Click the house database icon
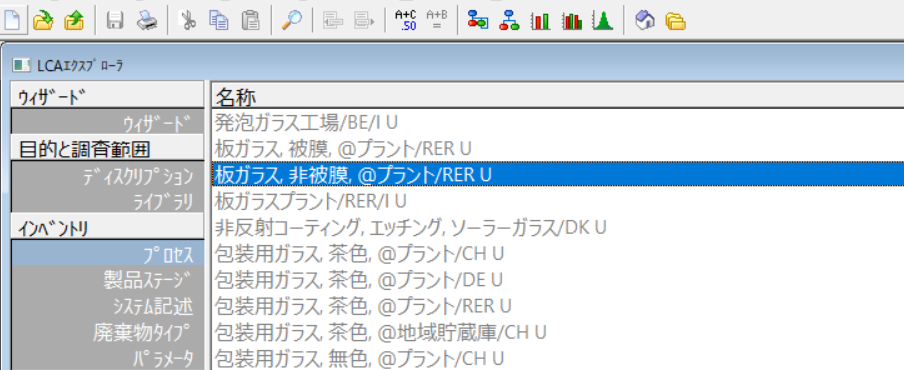The height and width of the screenshot is (370, 904). pyautogui.click(x=645, y=21)
